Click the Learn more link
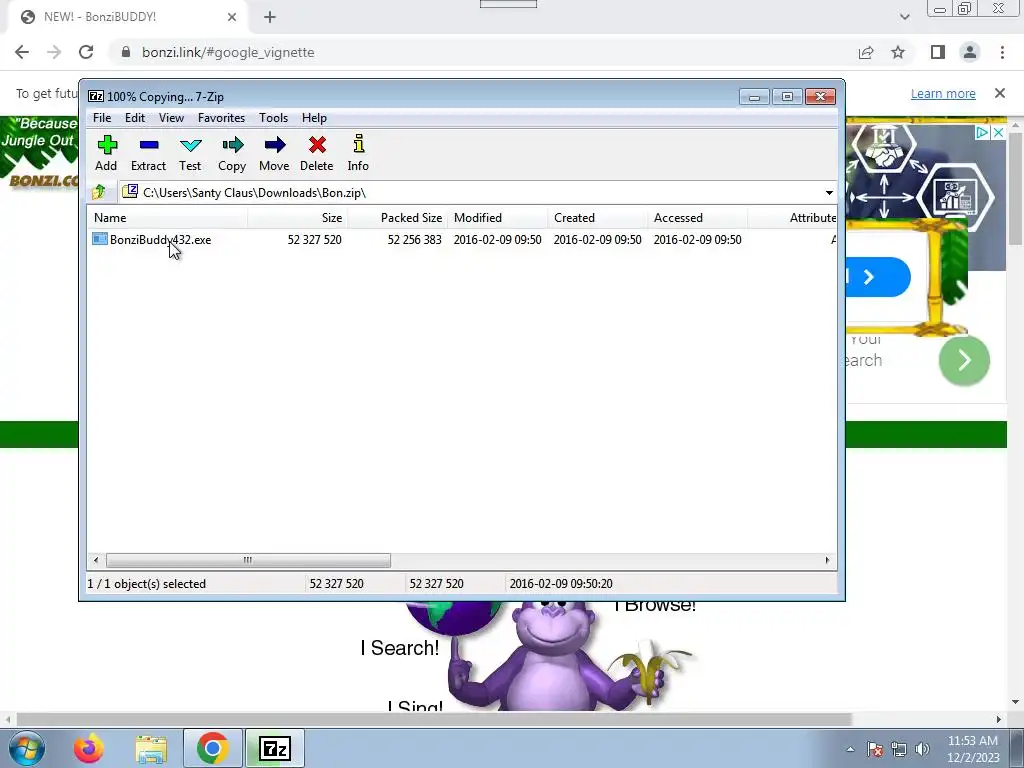1024x768 pixels. [943, 93]
